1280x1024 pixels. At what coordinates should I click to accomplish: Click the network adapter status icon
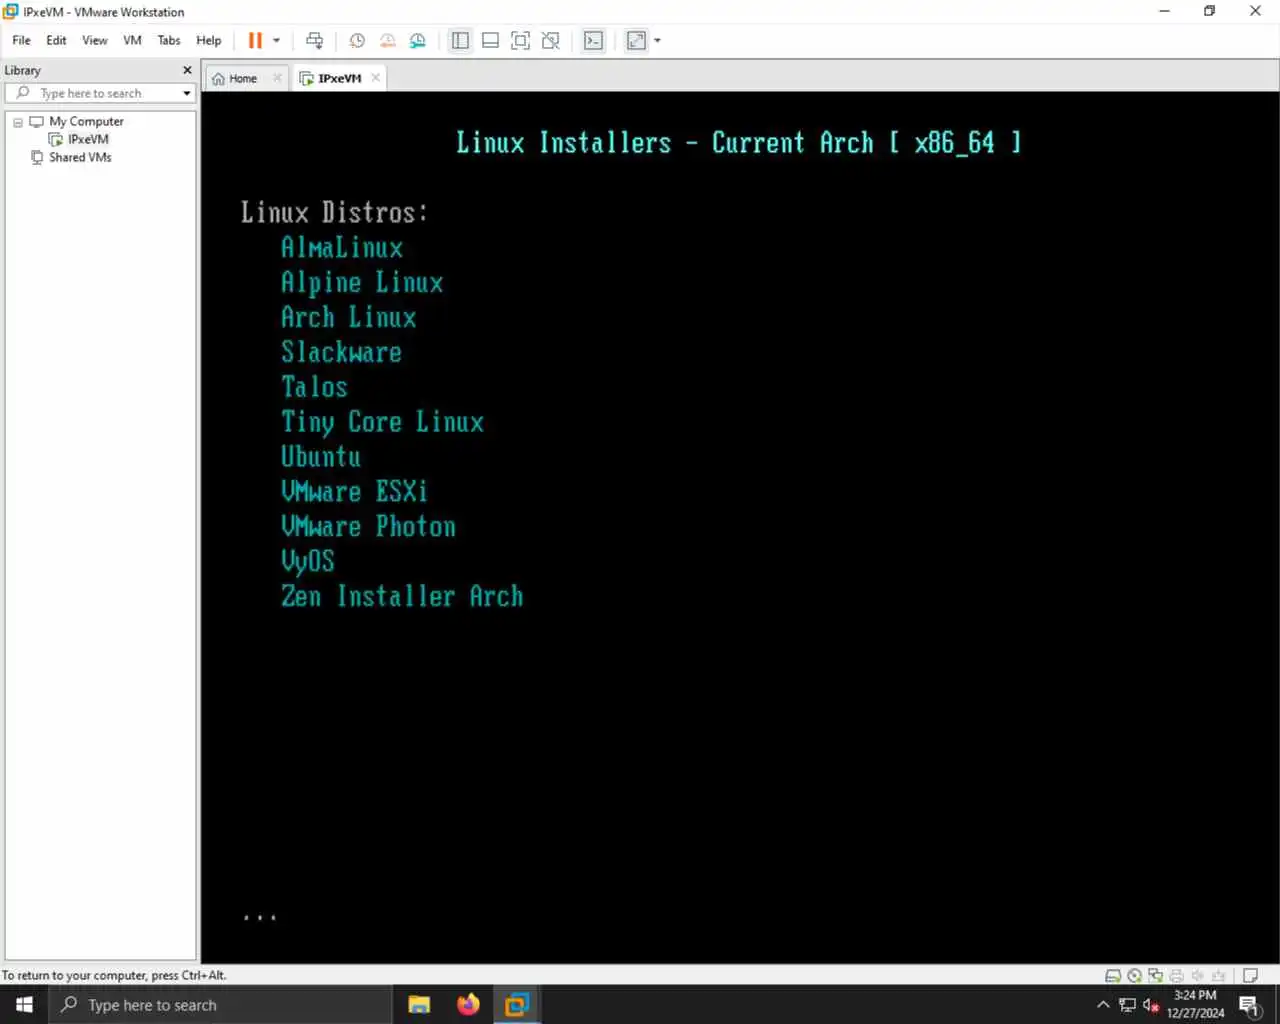(x=1155, y=976)
